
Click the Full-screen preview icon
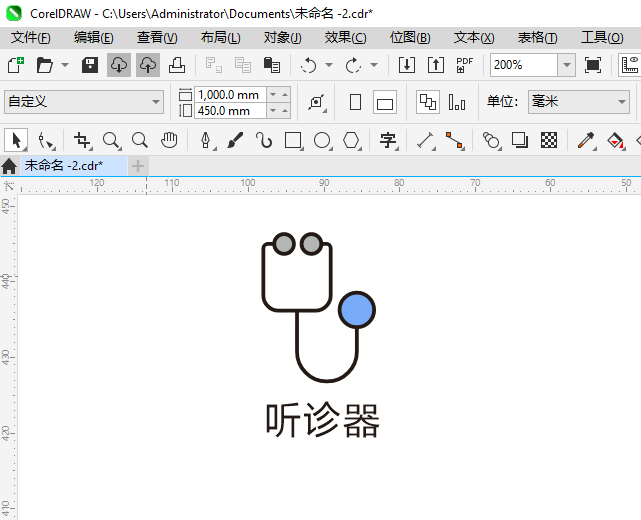(593, 65)
